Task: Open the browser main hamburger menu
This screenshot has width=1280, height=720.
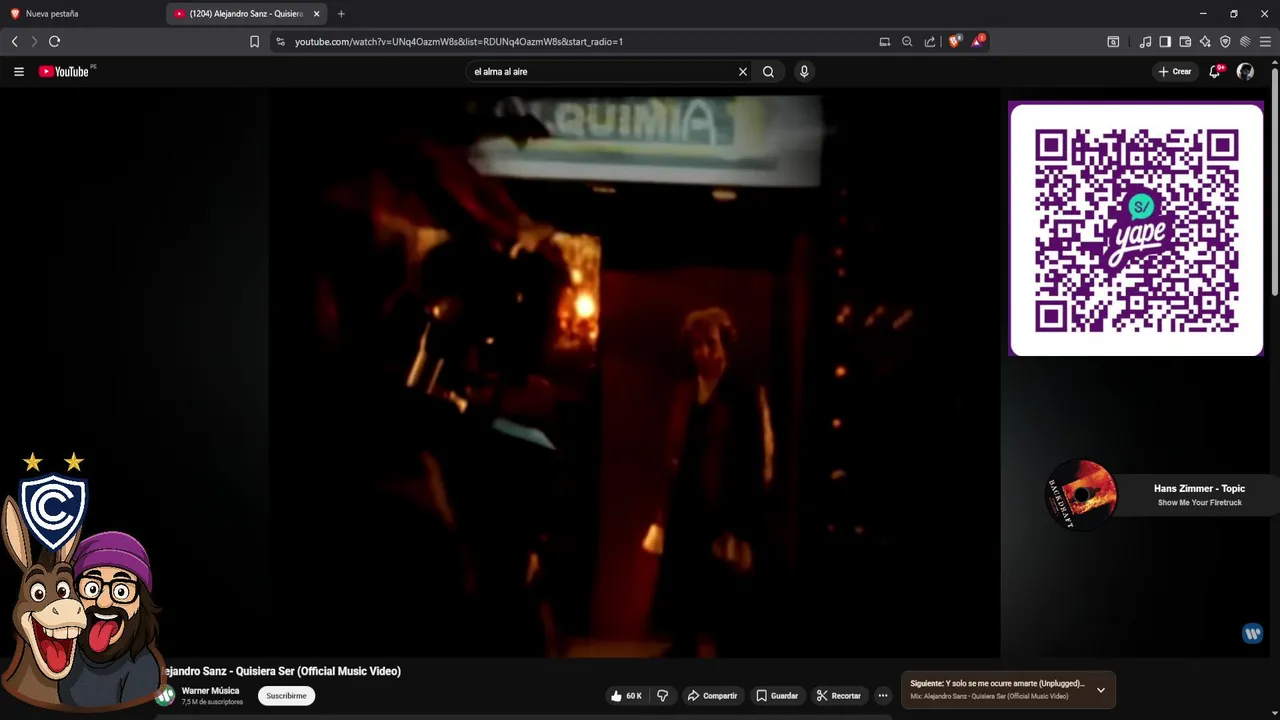Action: pos(1265,42)
